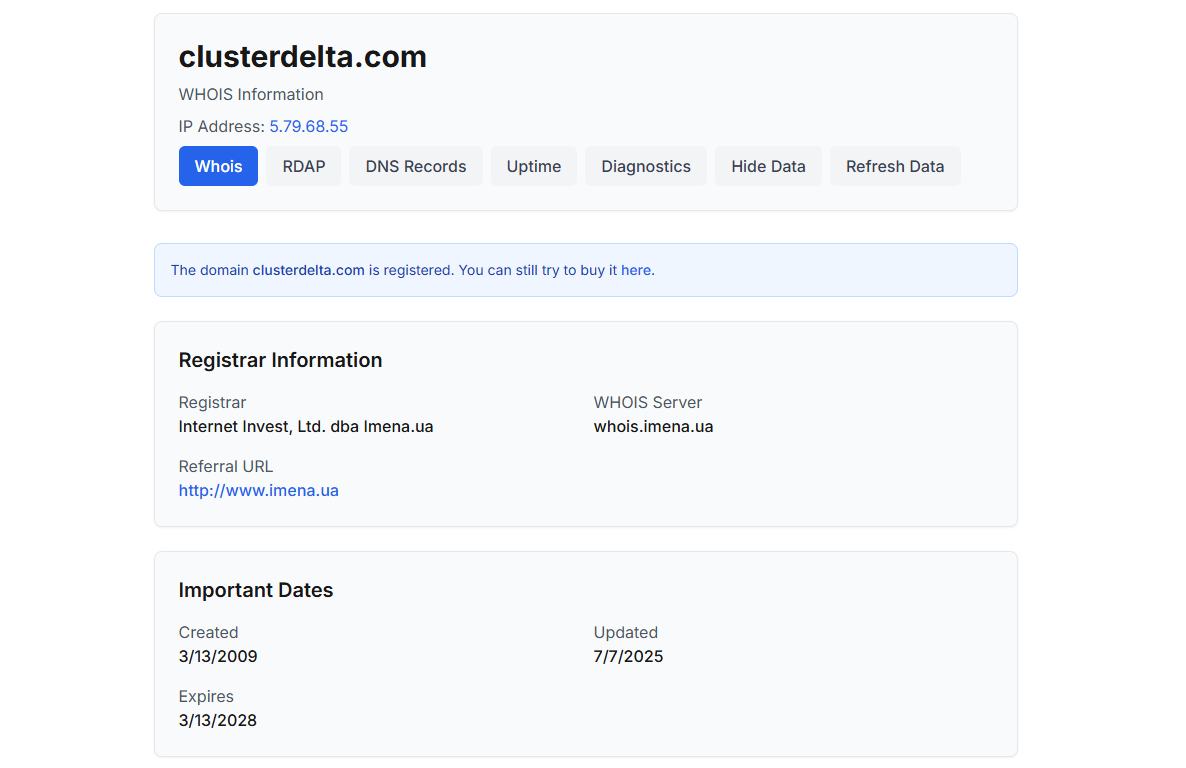1186x768 pixels.
Task: Click the registrar name Internet Invest, Ltd.
Action: pos(305,426)
